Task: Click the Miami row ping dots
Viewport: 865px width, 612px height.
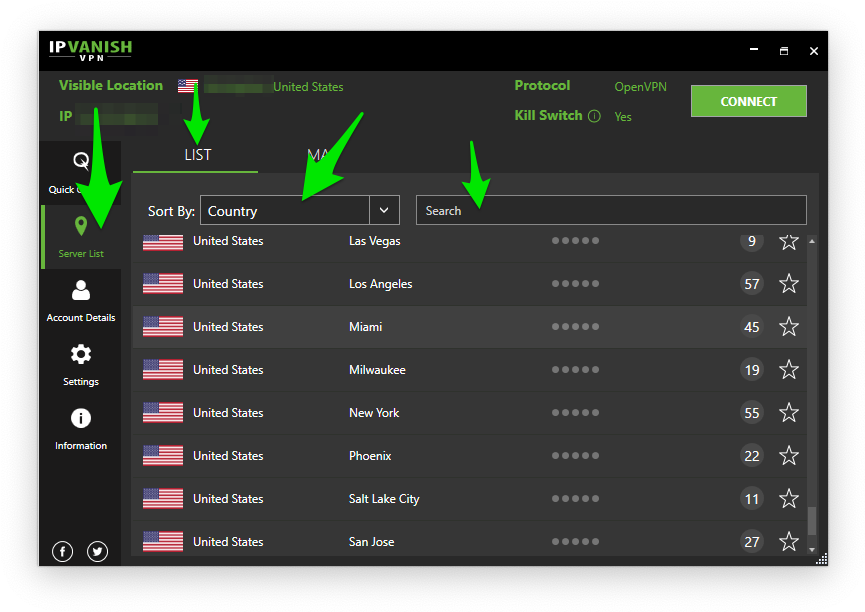Action: [575, 327]
